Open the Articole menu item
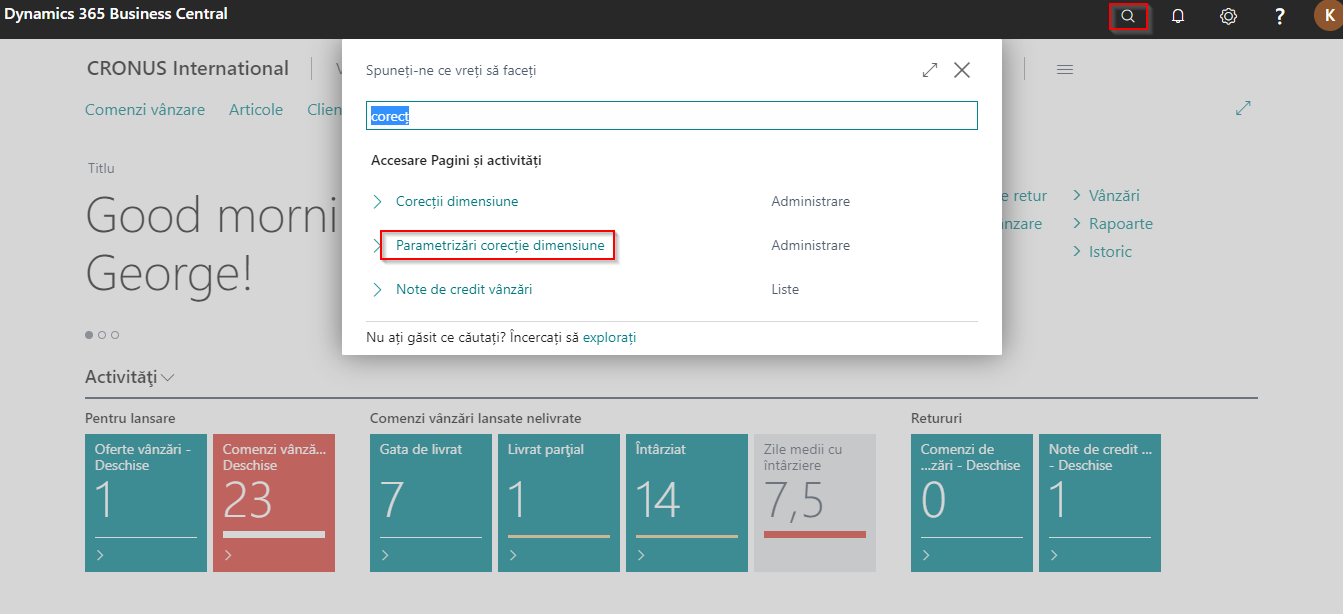The image size is (1343, 614). click(256, 110)
